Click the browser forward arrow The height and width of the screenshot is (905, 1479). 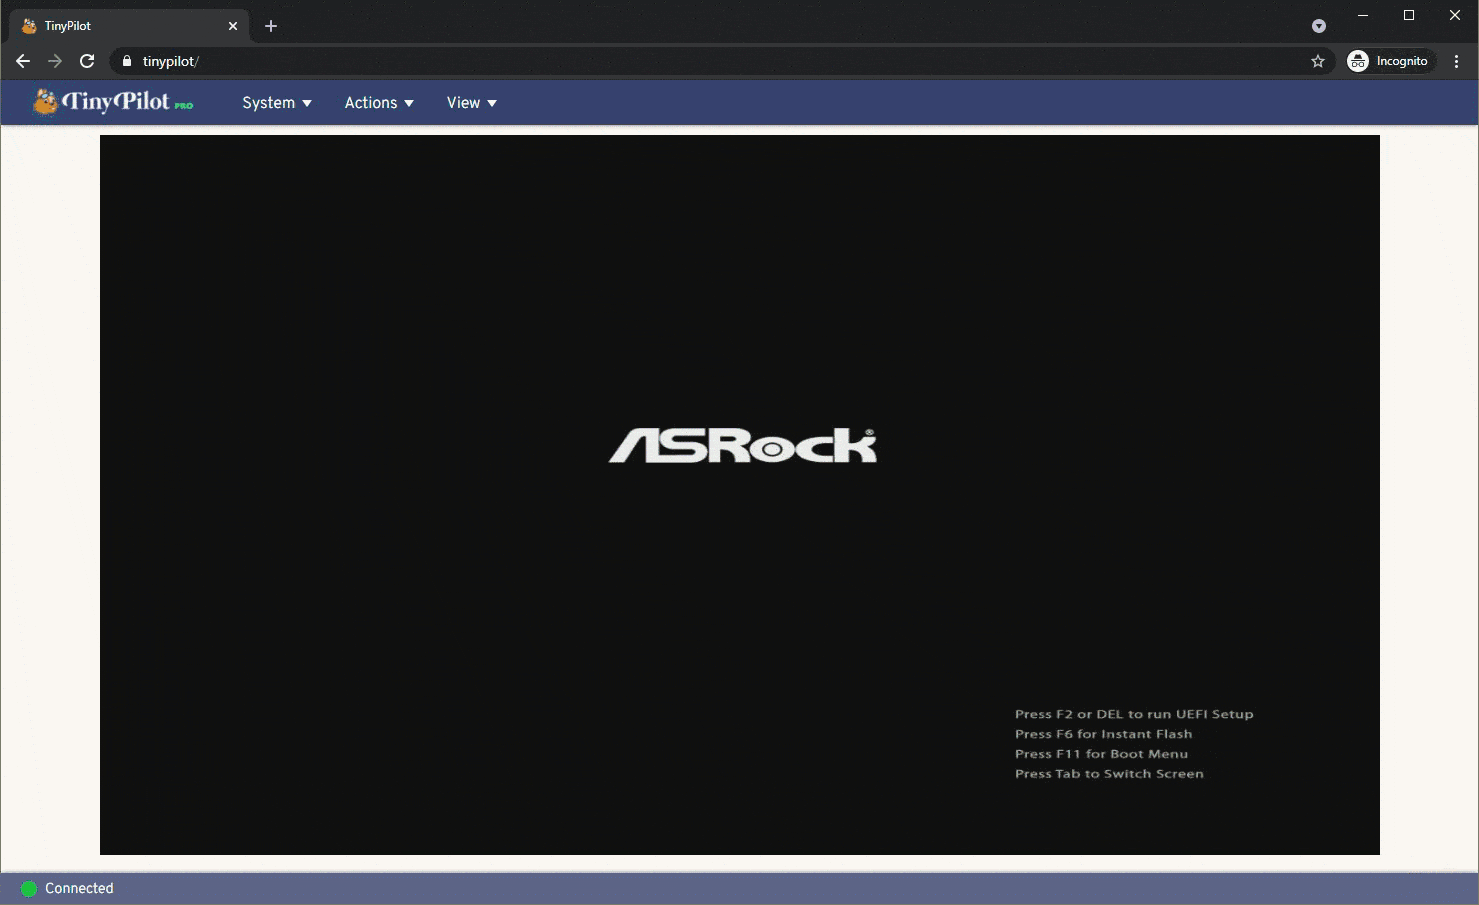(55, 61)
